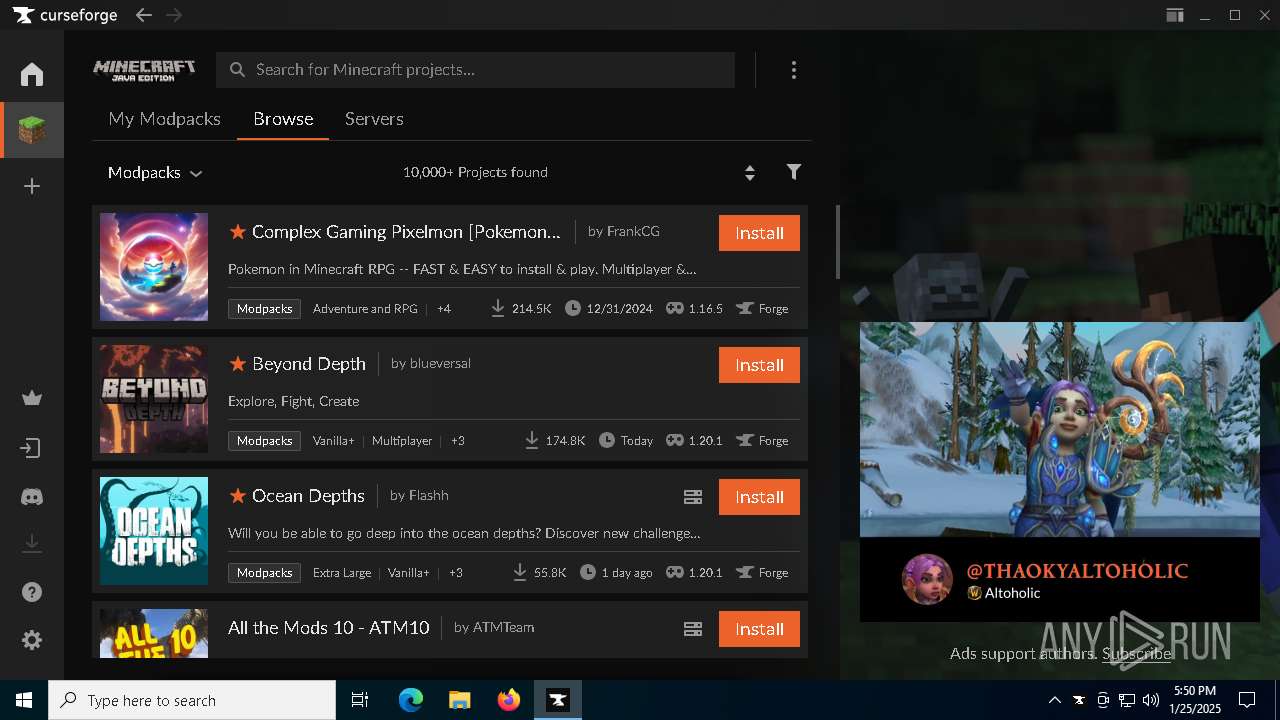Open Beyond Depth thumbnail image
This screenshot has height=720, width=1280.
[x=154, y=399]
